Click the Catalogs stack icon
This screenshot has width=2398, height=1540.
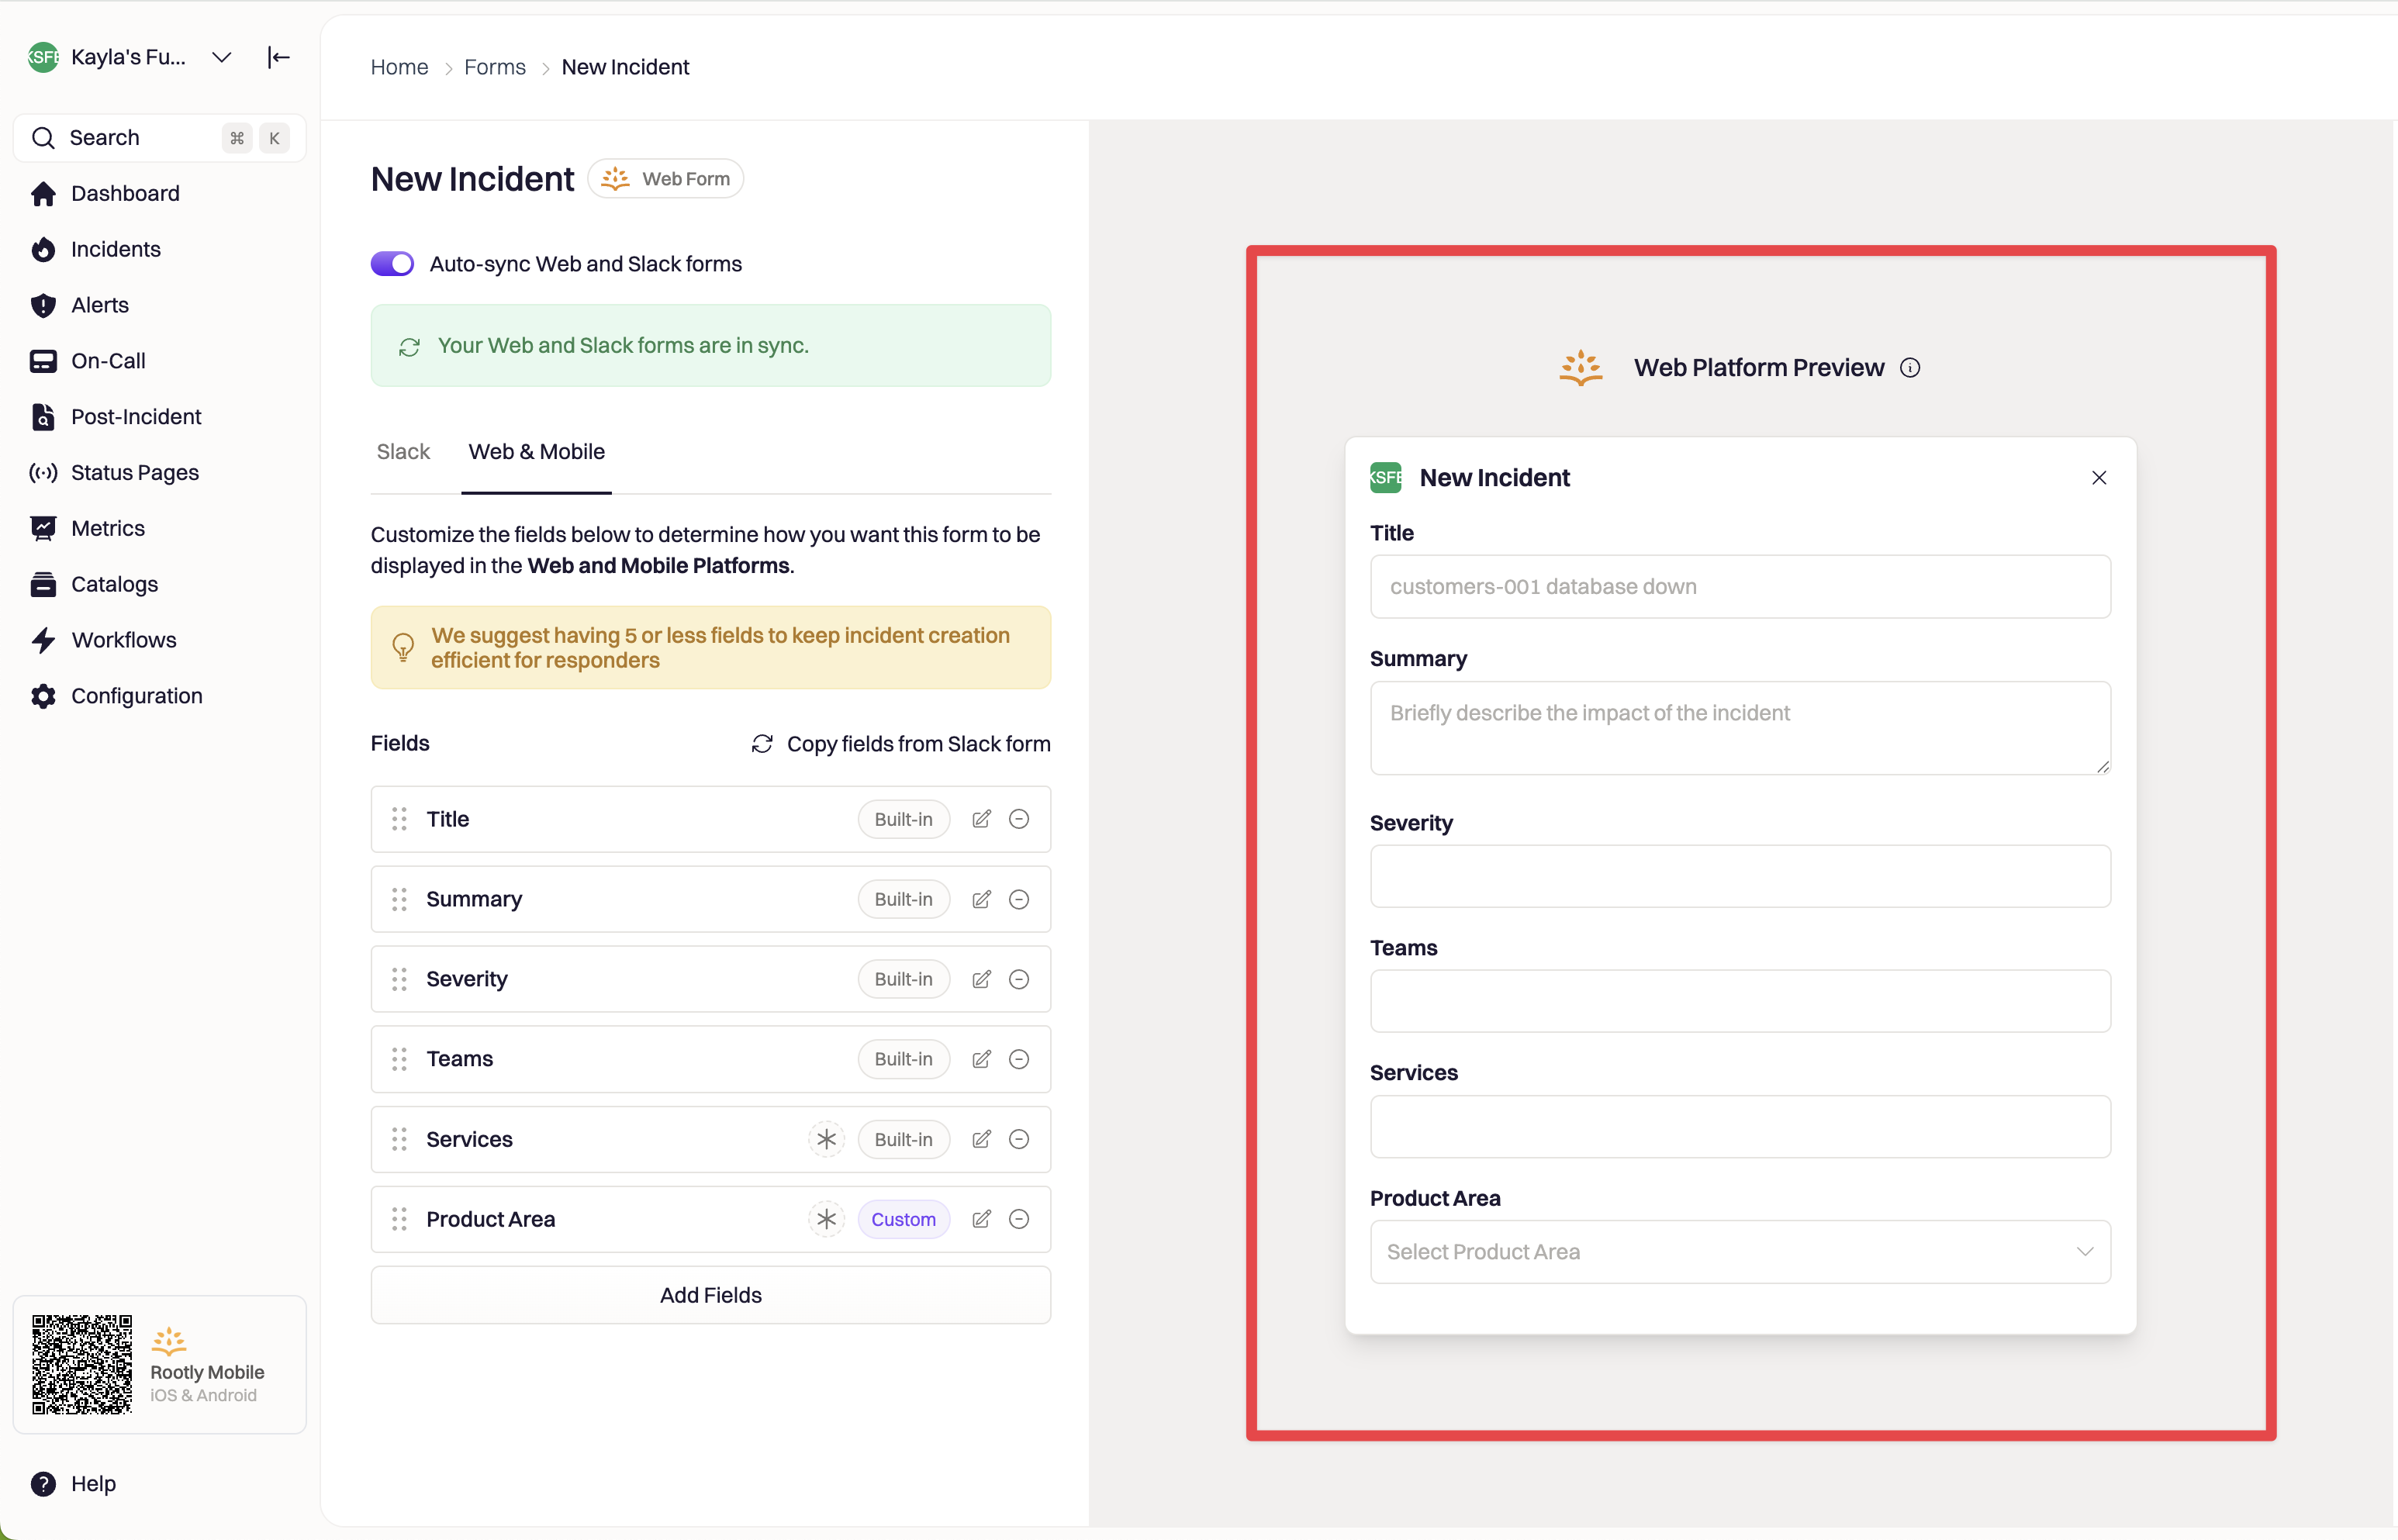click(x=43, y=585)
